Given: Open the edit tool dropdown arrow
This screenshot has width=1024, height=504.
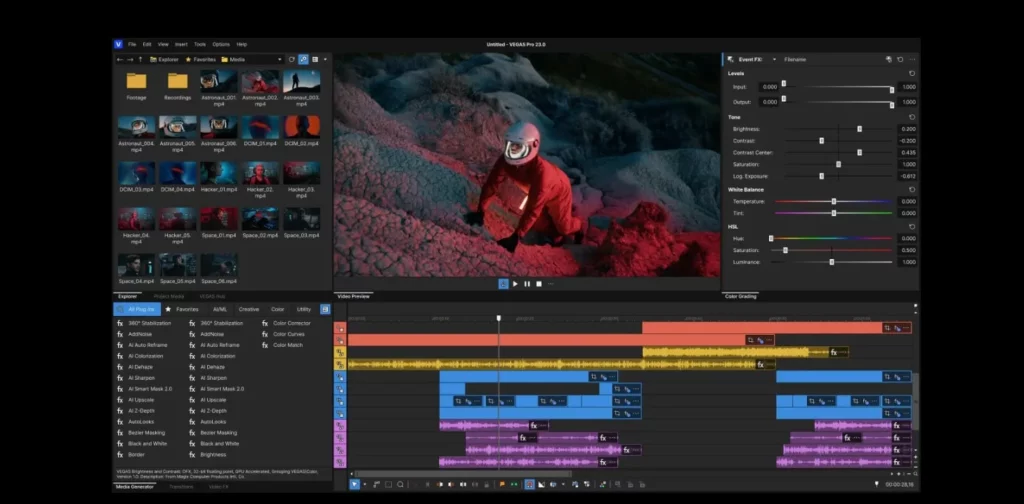Looking at the screenshot, I should tap(364, 484).
